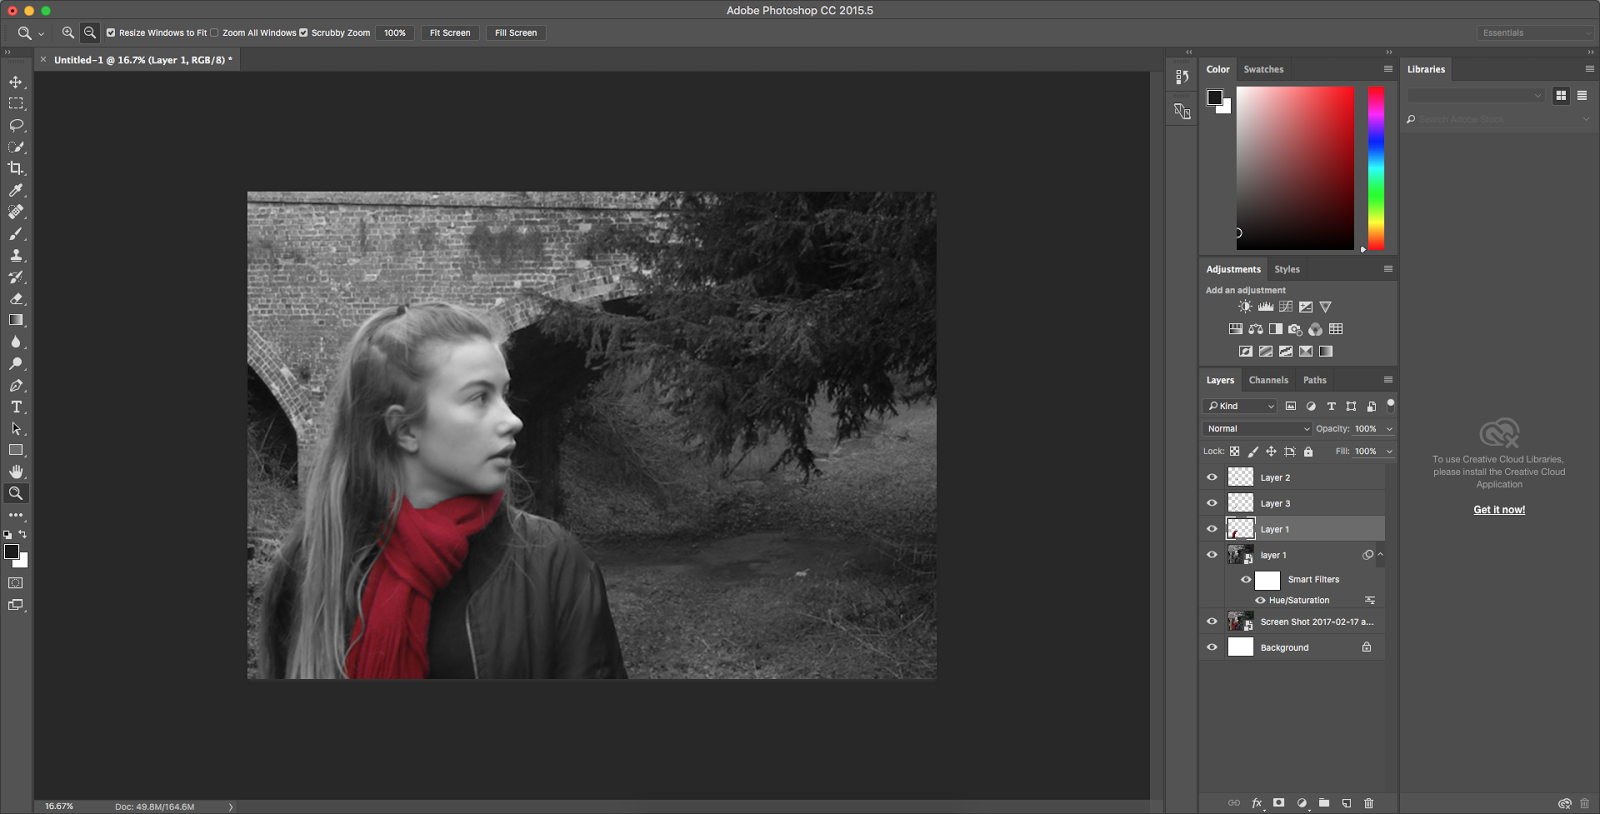Screen dimensions: 1600x814
Task: Click the hue spectrum slider
Action: (1376, 168)
